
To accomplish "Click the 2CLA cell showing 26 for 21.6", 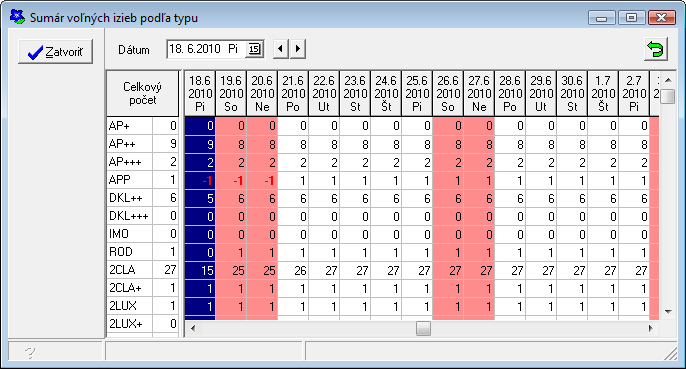I will tap(293, 271).
